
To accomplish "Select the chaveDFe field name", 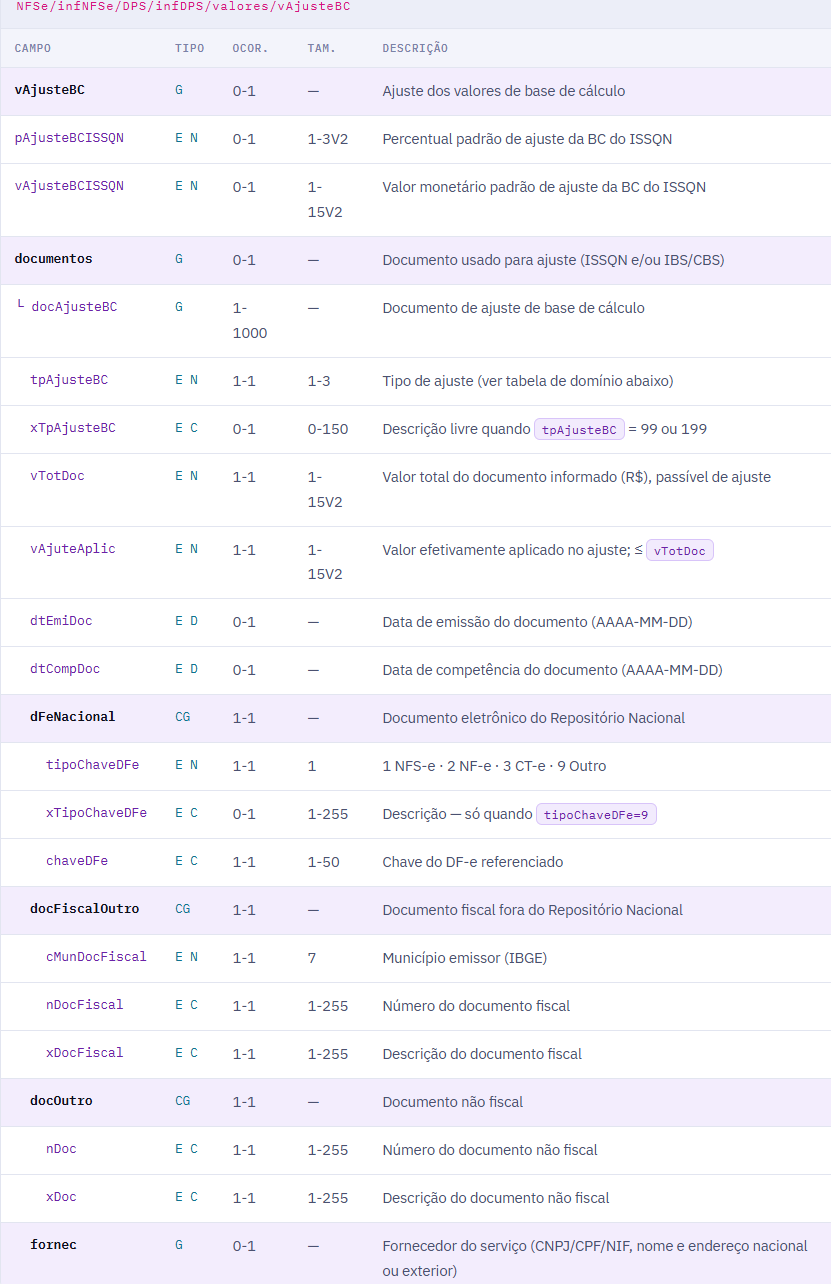I will pyautogui.click(x=77, y=861).
